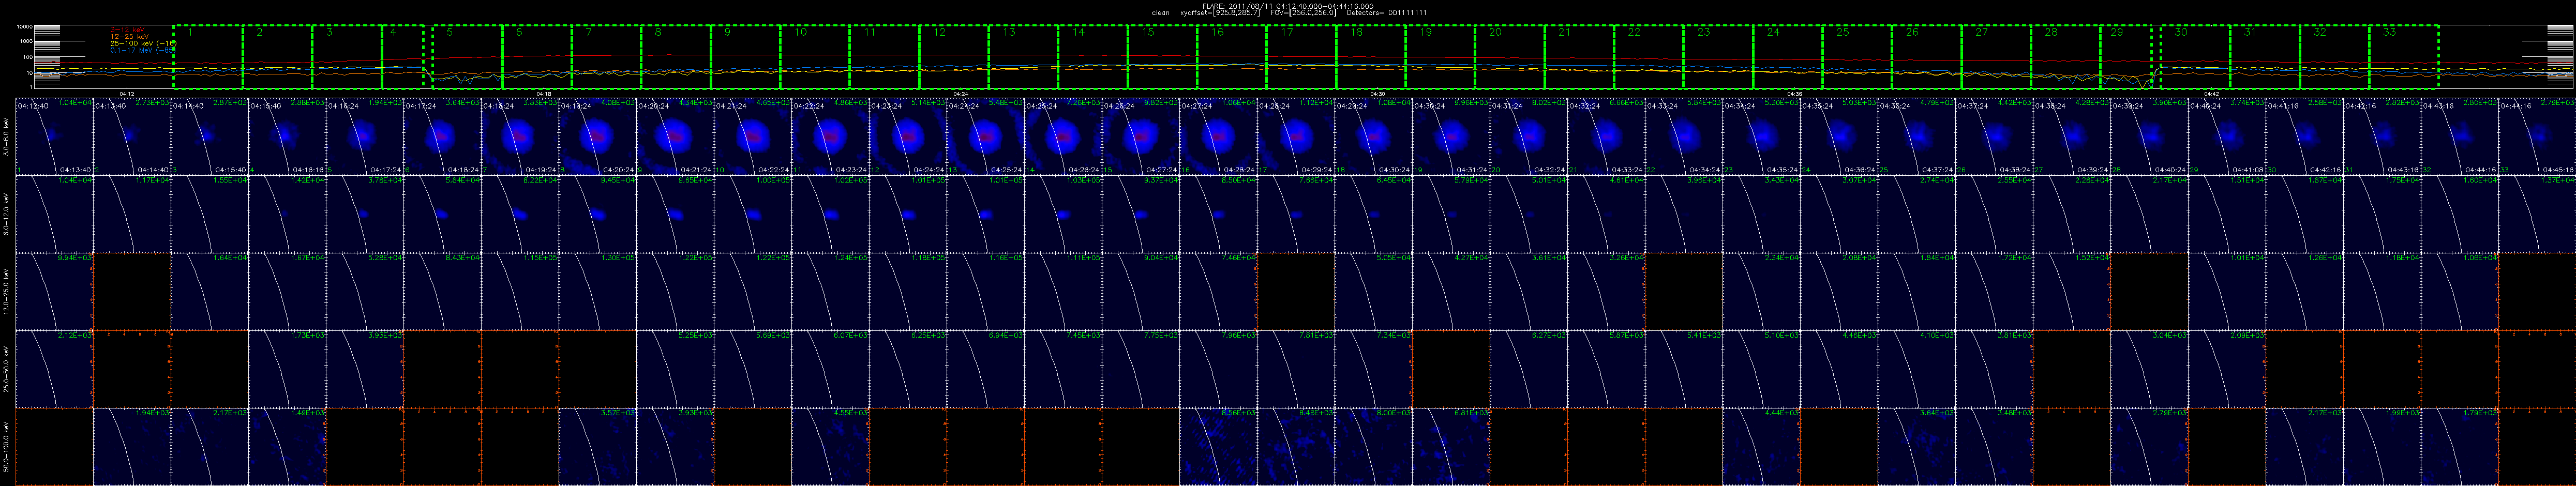This screenshot has height=486, width=2576.
Task: Select interval 17 box in light curve plot
Action: (1302, 56)
